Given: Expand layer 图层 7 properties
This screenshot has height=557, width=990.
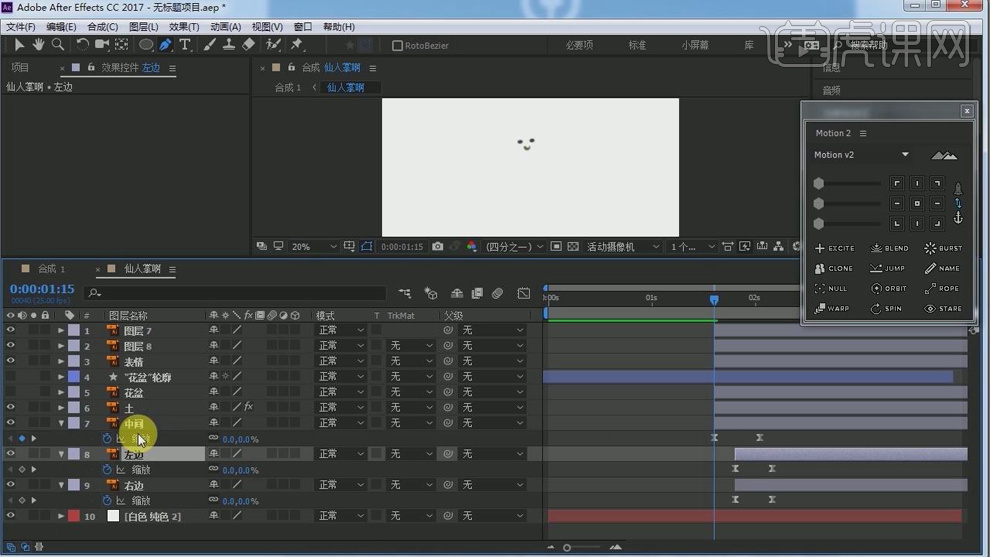Looking at the screenshot, I should 61,330.
